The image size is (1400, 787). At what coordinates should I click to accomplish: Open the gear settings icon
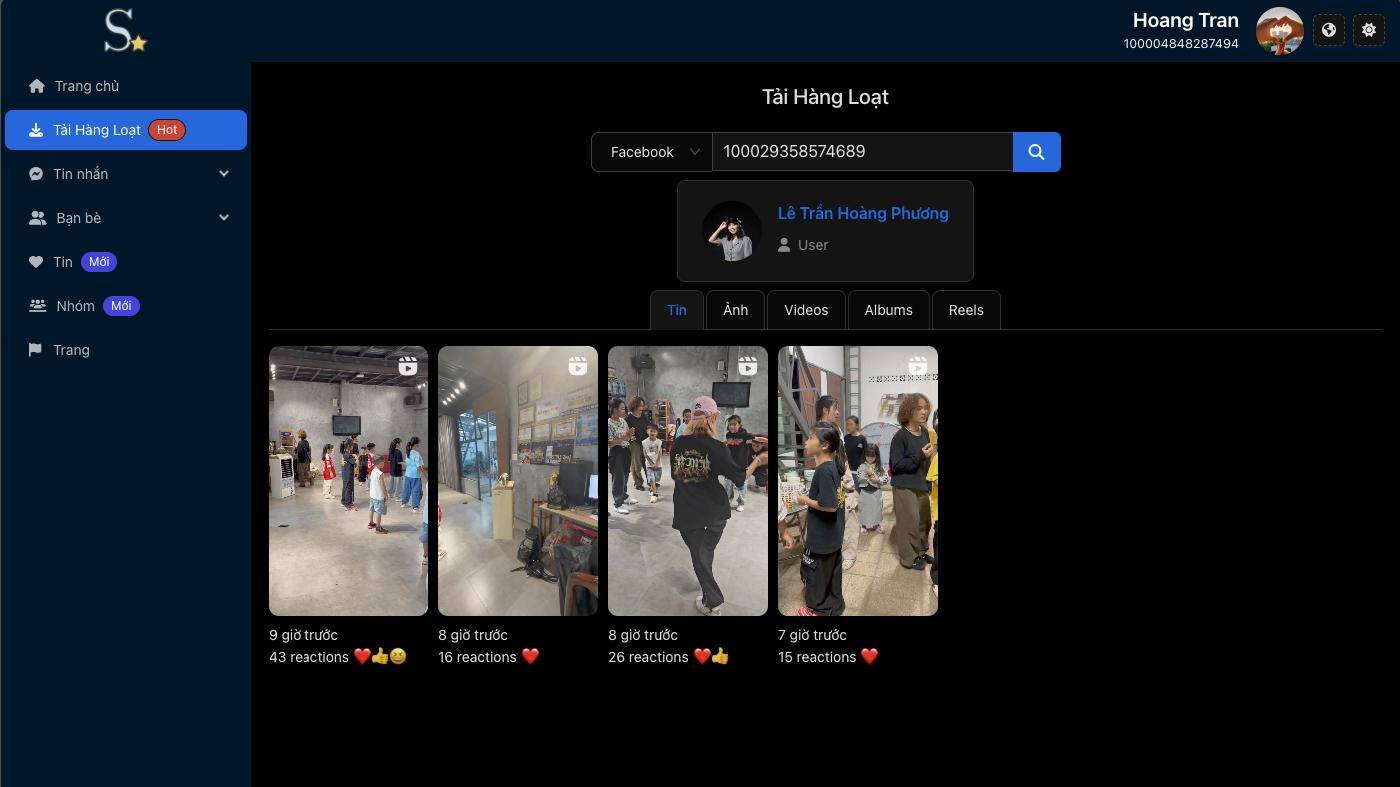[x=1369, y=30]
